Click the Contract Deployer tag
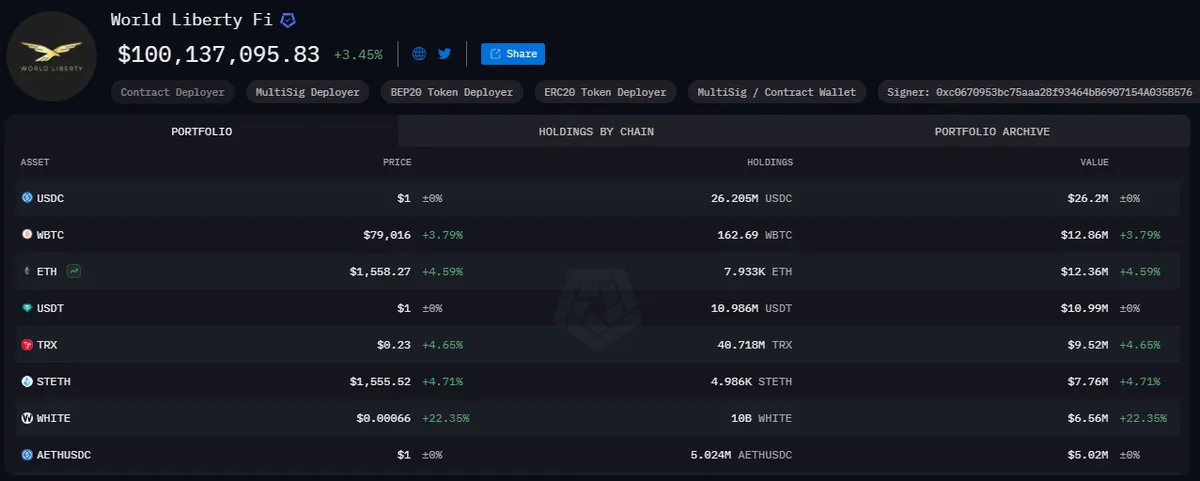Screen dimensions: 1200x481 tap(173, 92)
